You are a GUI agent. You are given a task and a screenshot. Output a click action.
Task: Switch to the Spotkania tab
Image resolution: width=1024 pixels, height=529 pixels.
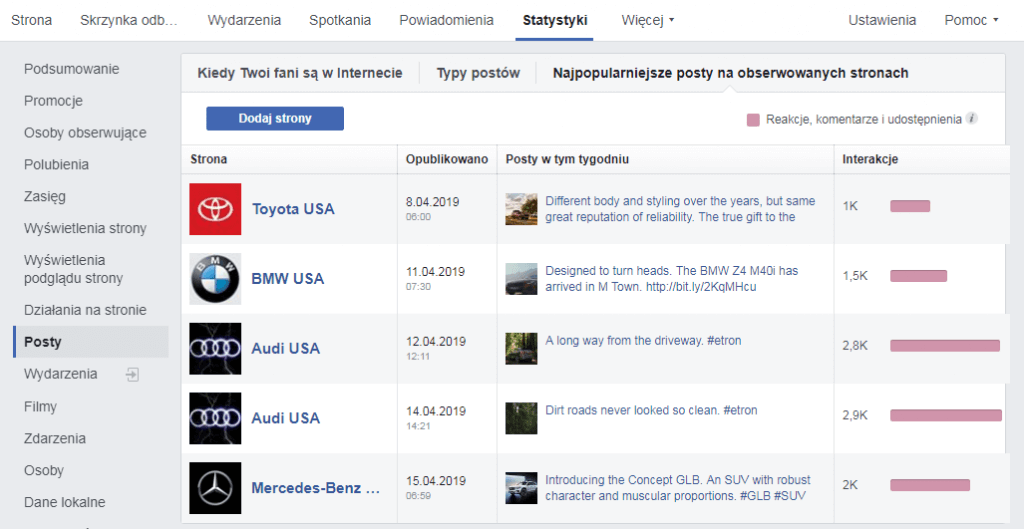(x=340, y=20)
